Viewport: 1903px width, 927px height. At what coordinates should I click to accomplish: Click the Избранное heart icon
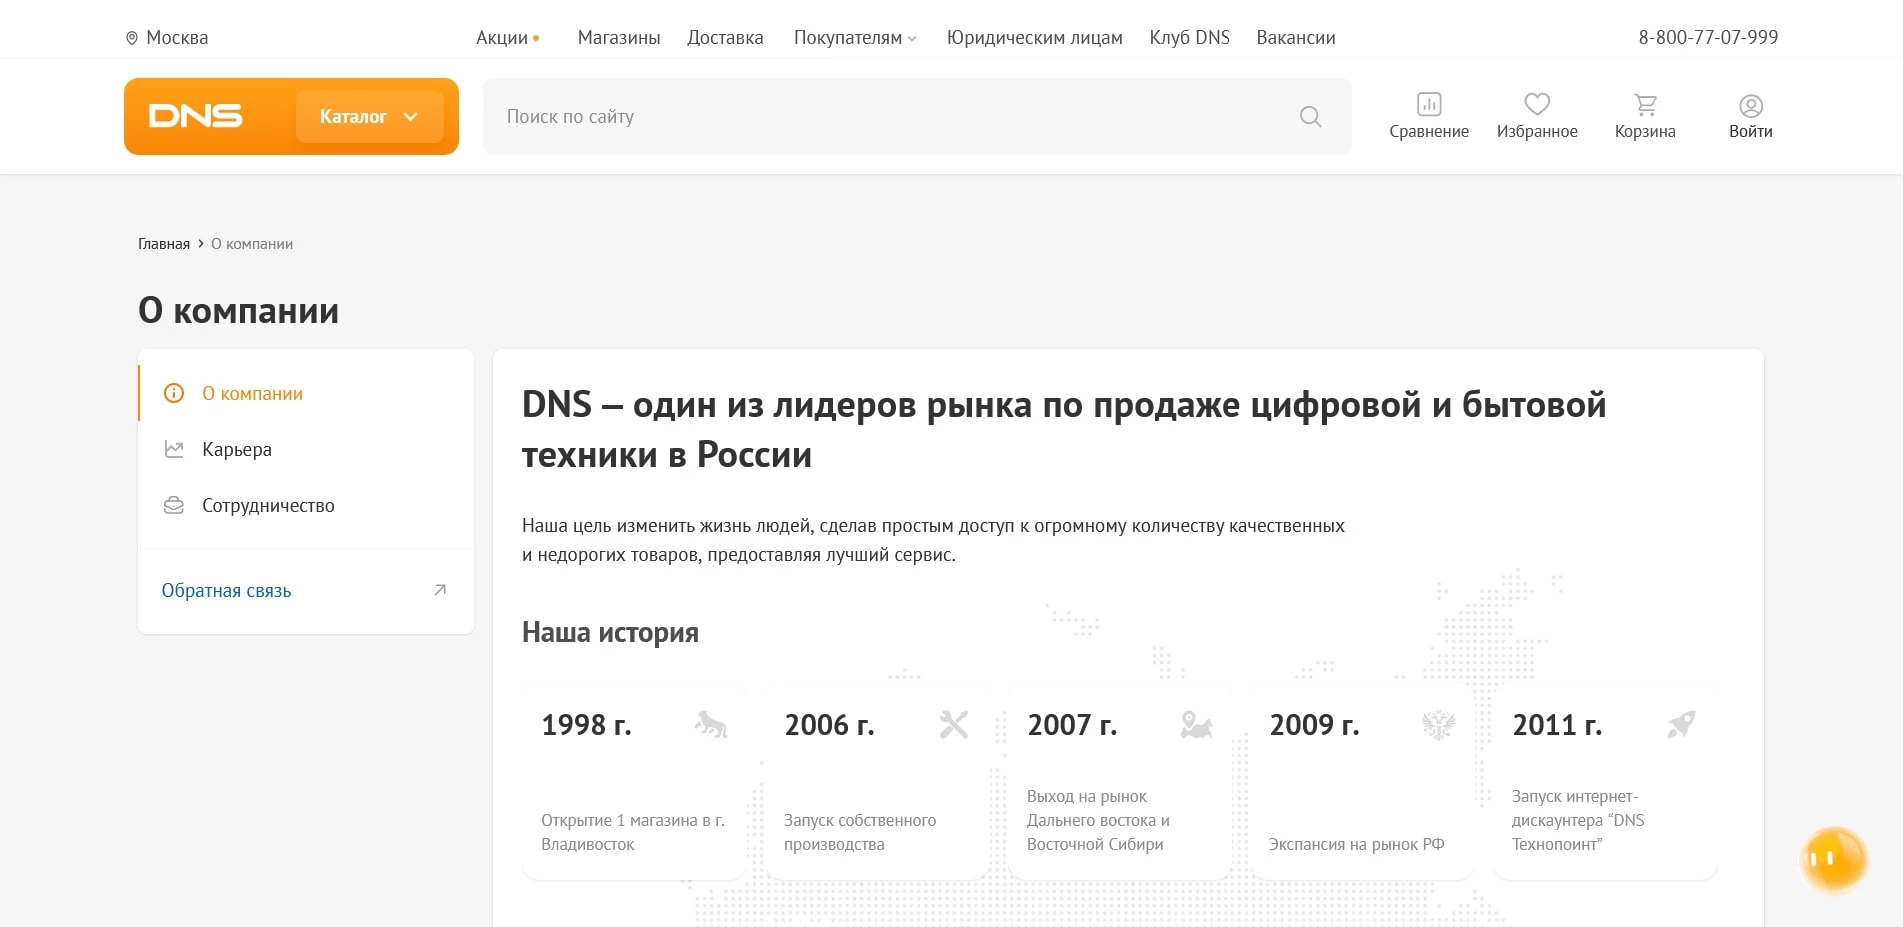(1537, 103)
